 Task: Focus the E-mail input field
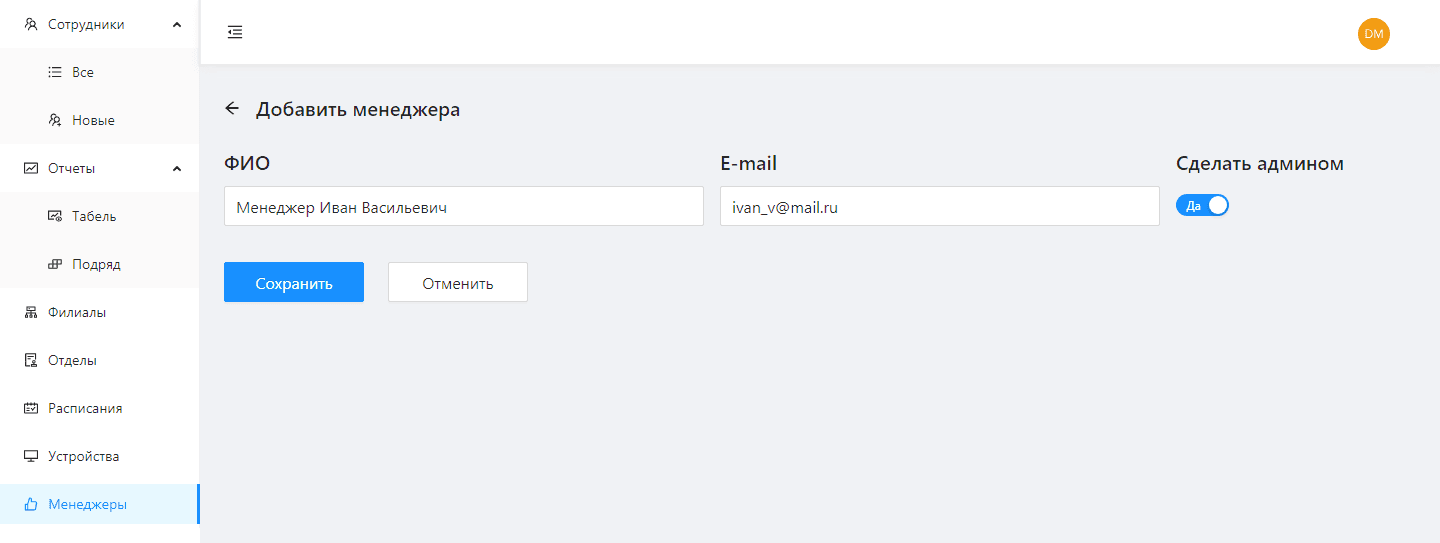click(940, 206)
